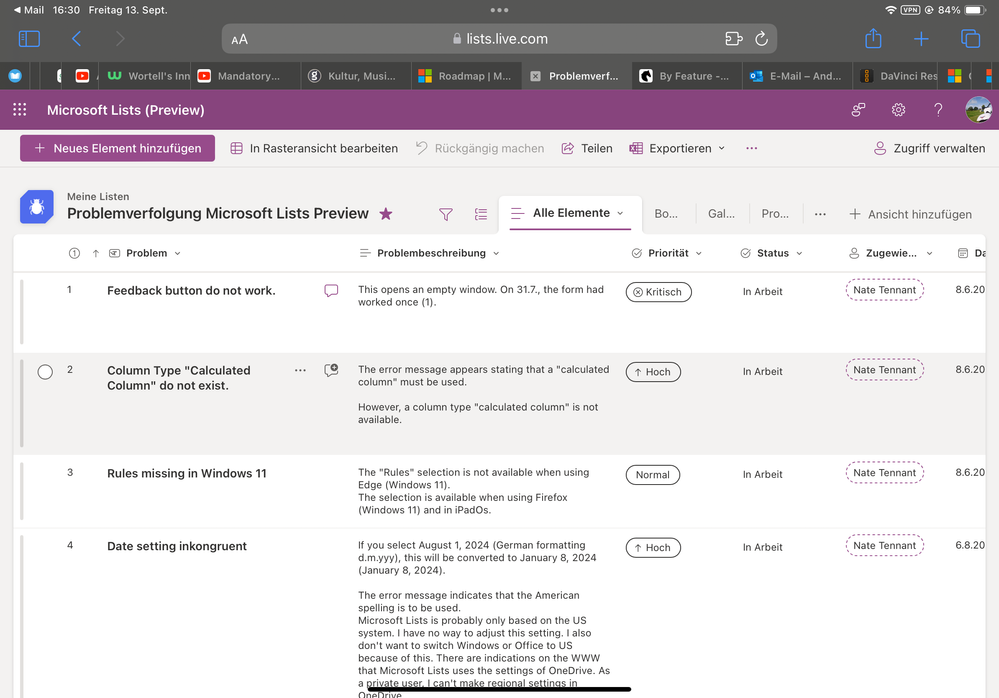Click In Rasteransicht bearbeiten

tap(314, 148)
